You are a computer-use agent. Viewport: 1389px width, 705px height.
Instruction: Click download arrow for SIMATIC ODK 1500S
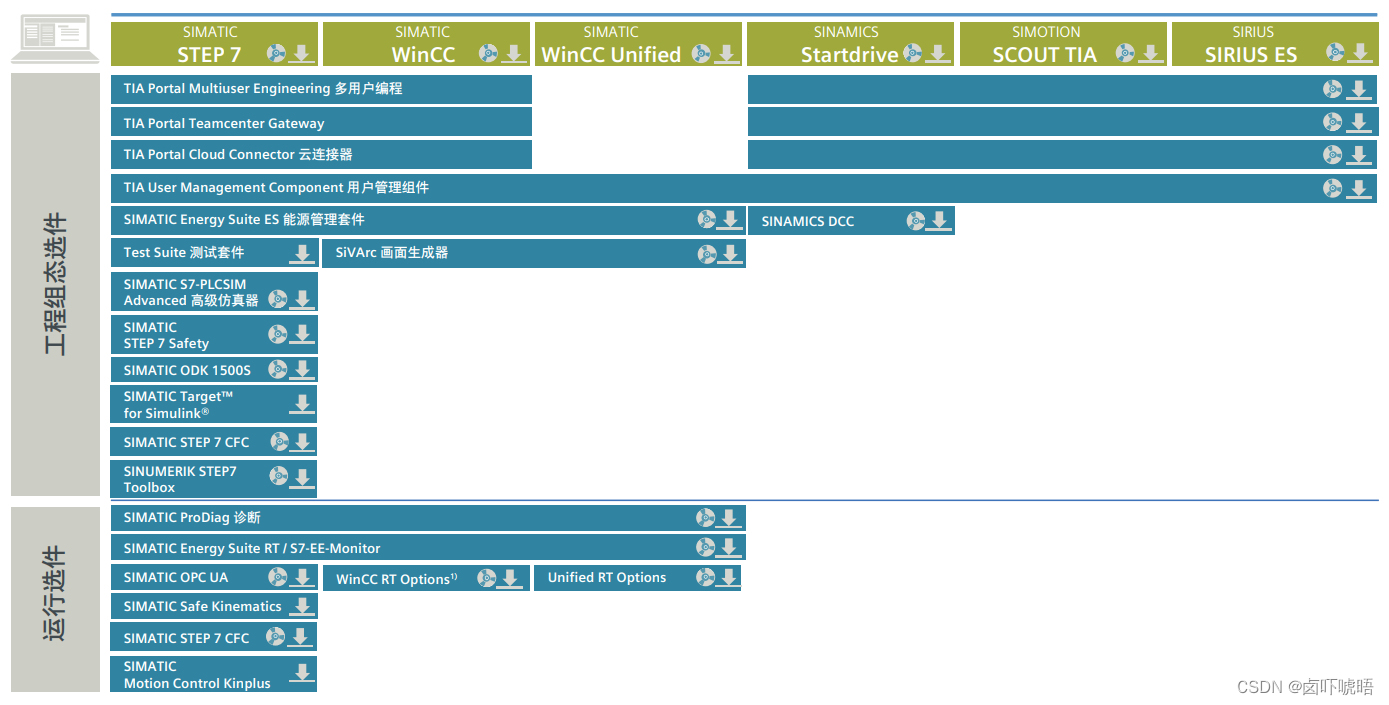[x=302, y=370]
